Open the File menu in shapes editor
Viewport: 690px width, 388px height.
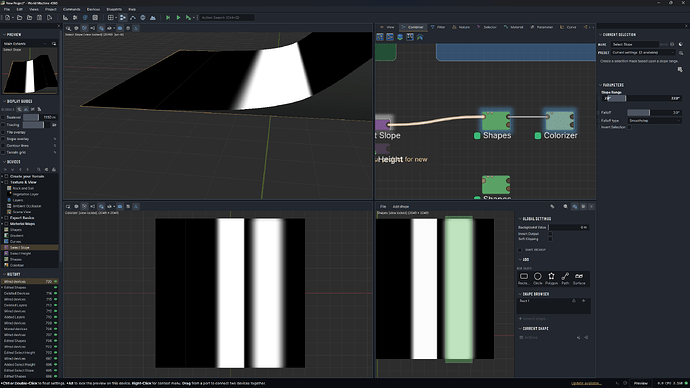[x=383, y=206]
